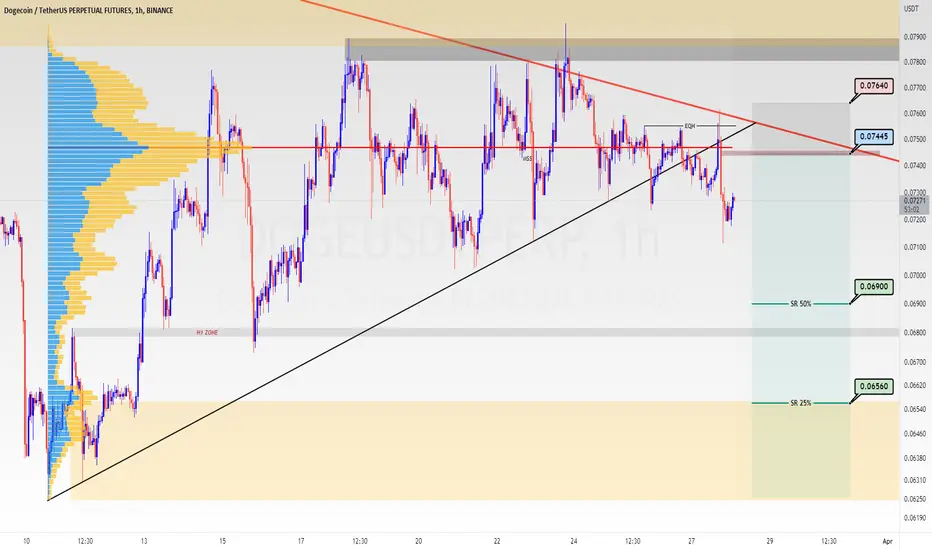
Task: Click the 0.07100 price axis tick
Action: (x=914, y=247)
